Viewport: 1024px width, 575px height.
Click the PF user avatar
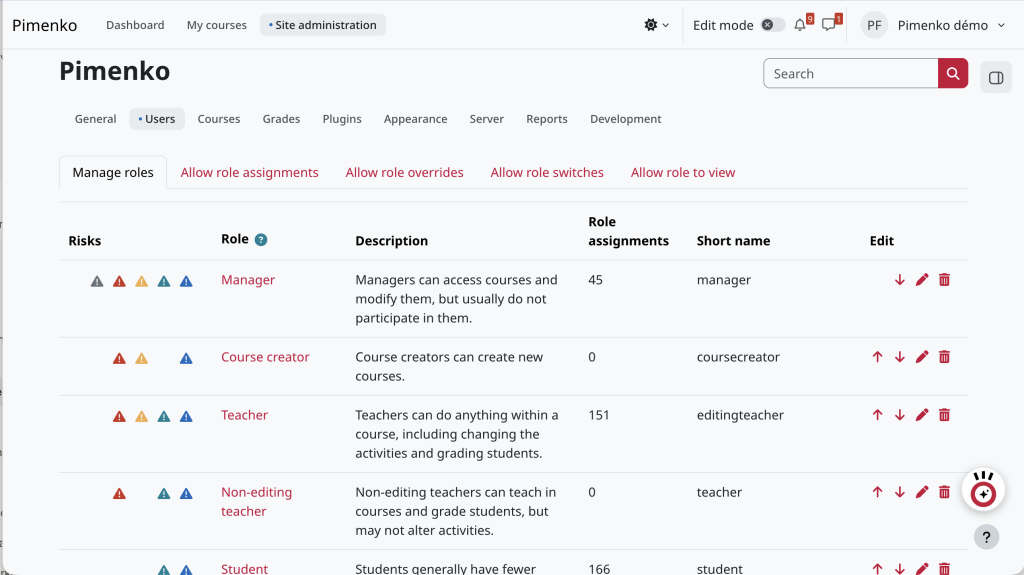click(874, 25)
